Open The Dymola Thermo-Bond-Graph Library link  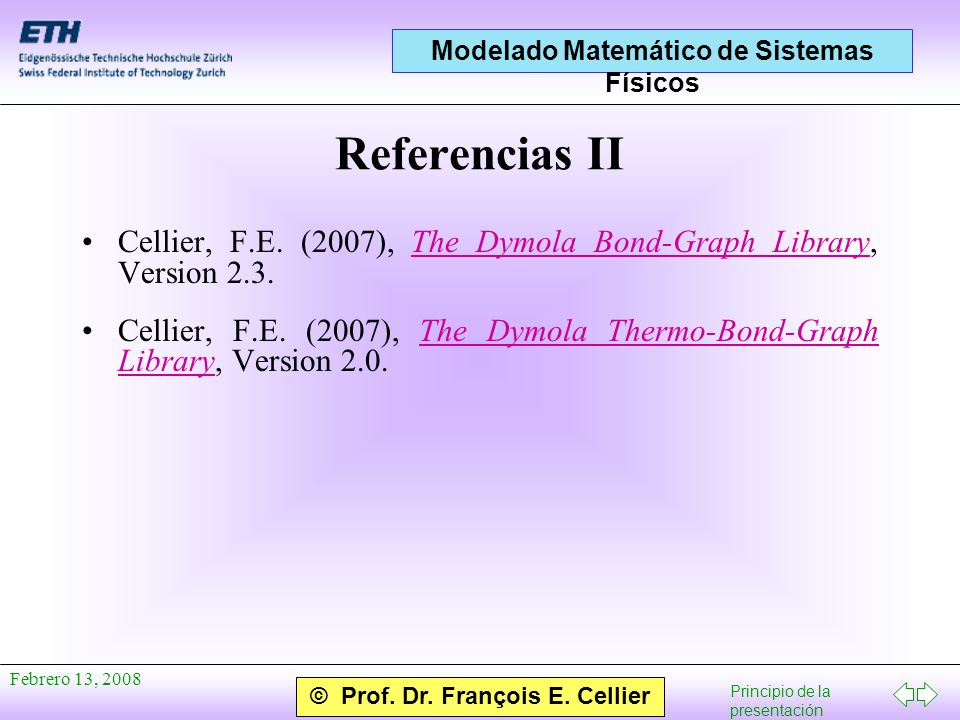(x=648, y=332)
